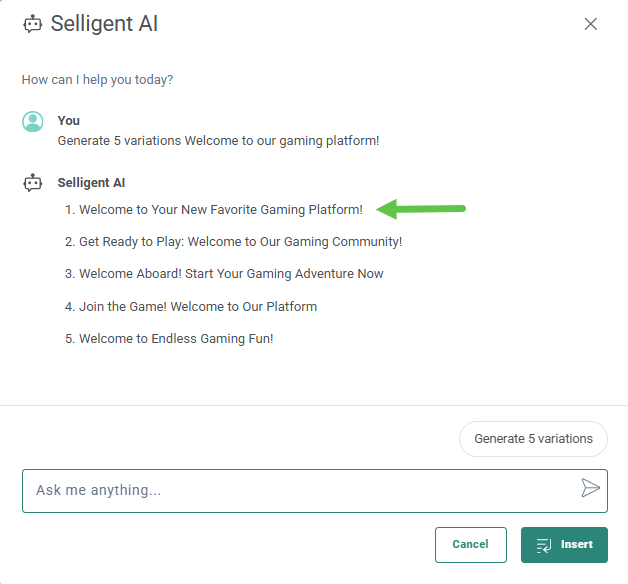This screenshot has height=584, width=628.
Task: Click the Generate 5 variations suggestion chip
Action: coord(533,439)
